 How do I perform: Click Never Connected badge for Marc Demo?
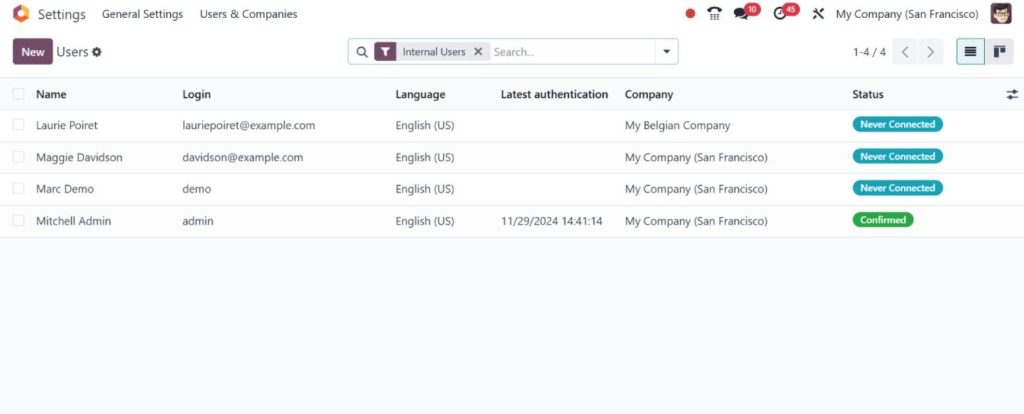click(897, 188)
